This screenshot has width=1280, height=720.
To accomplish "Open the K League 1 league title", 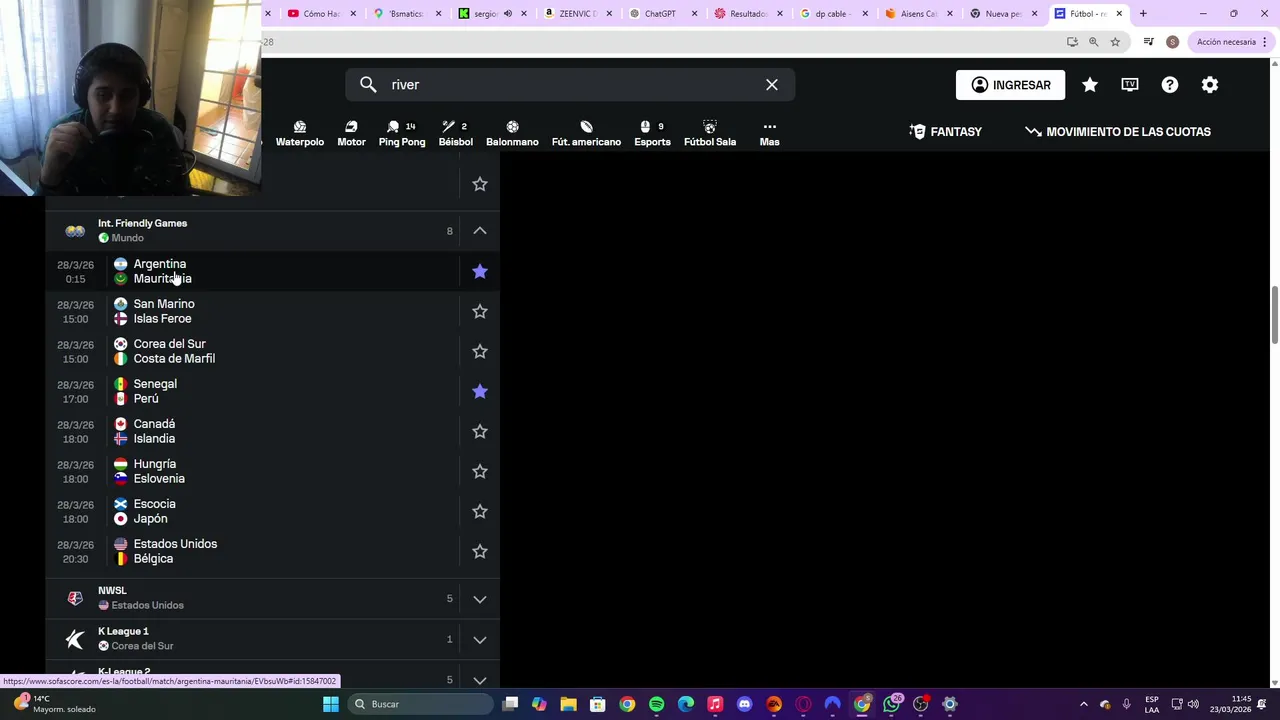I will tap(123, 631).
